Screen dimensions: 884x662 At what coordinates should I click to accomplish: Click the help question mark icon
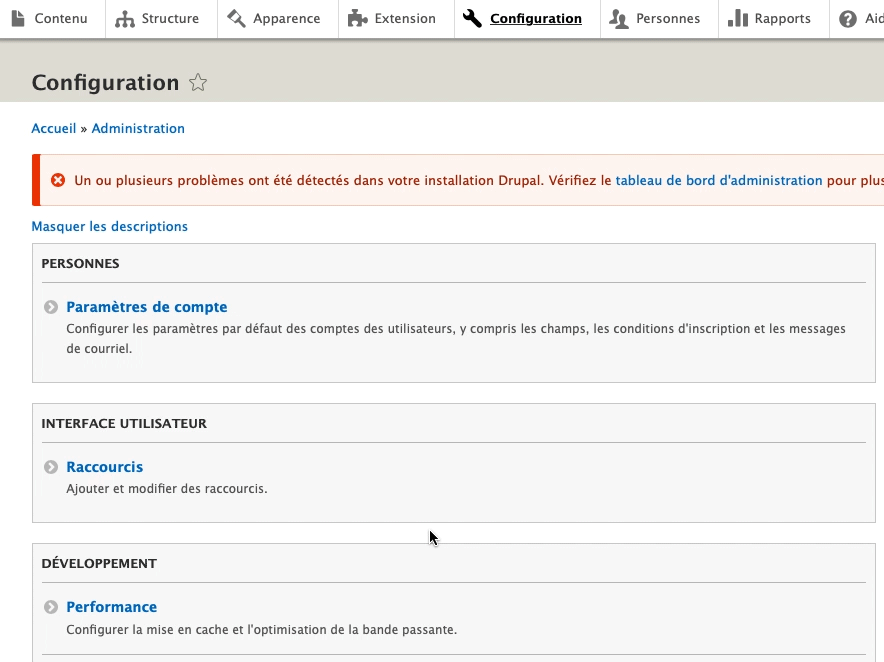click(848, 19)
